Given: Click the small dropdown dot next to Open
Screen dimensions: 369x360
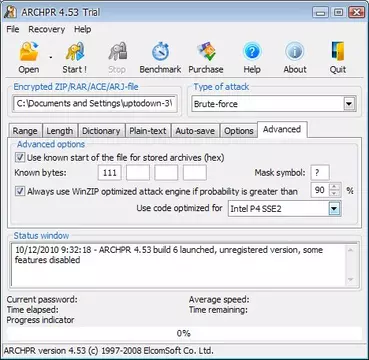Looking at the screenshot, I should (x=51, y=58).
